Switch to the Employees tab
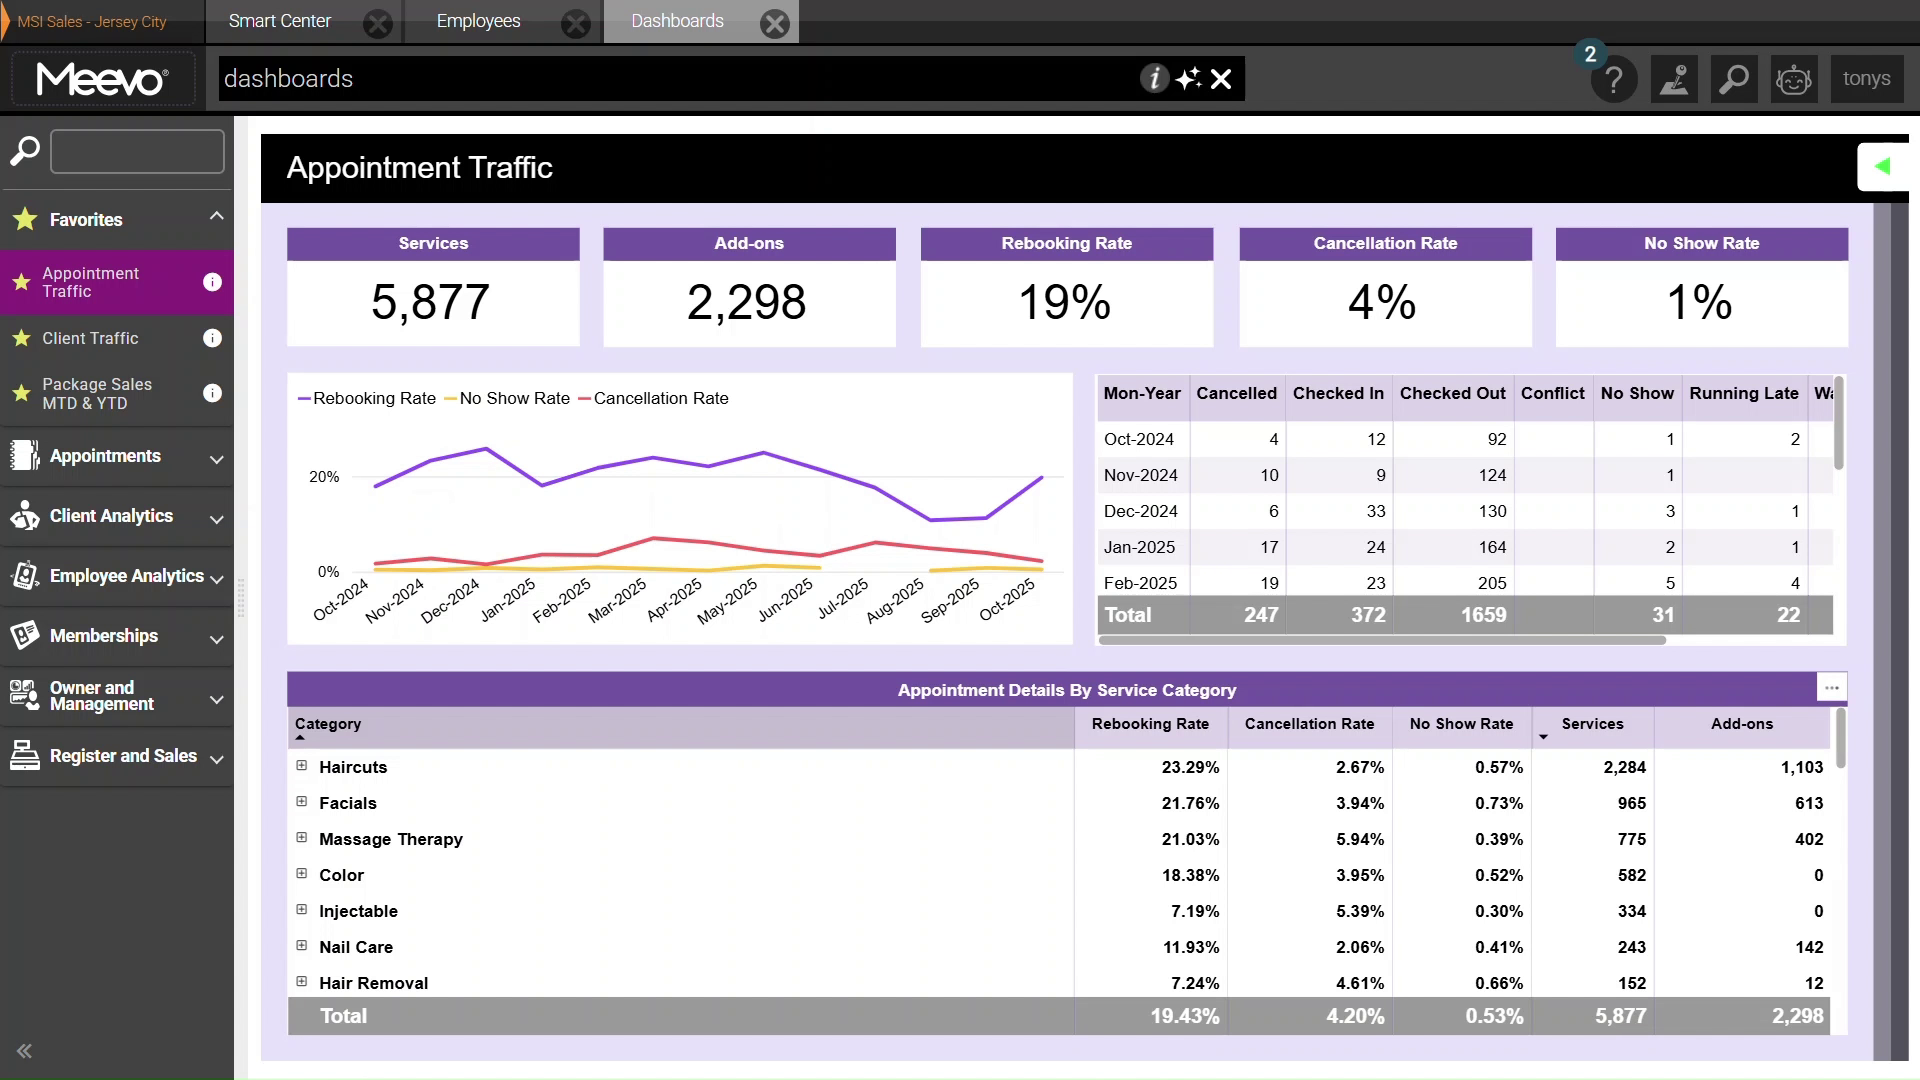1920x1080 pixels. [479, 20]
